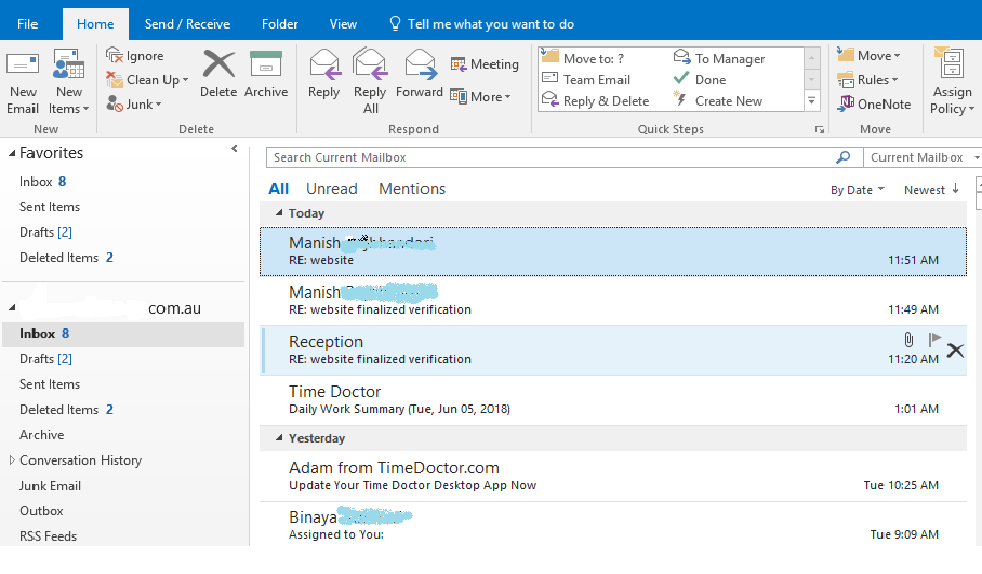Filter the list by Unread
The height and width of the screenshot is (574, 982).
pyautogui.click(x=331, y=189)
